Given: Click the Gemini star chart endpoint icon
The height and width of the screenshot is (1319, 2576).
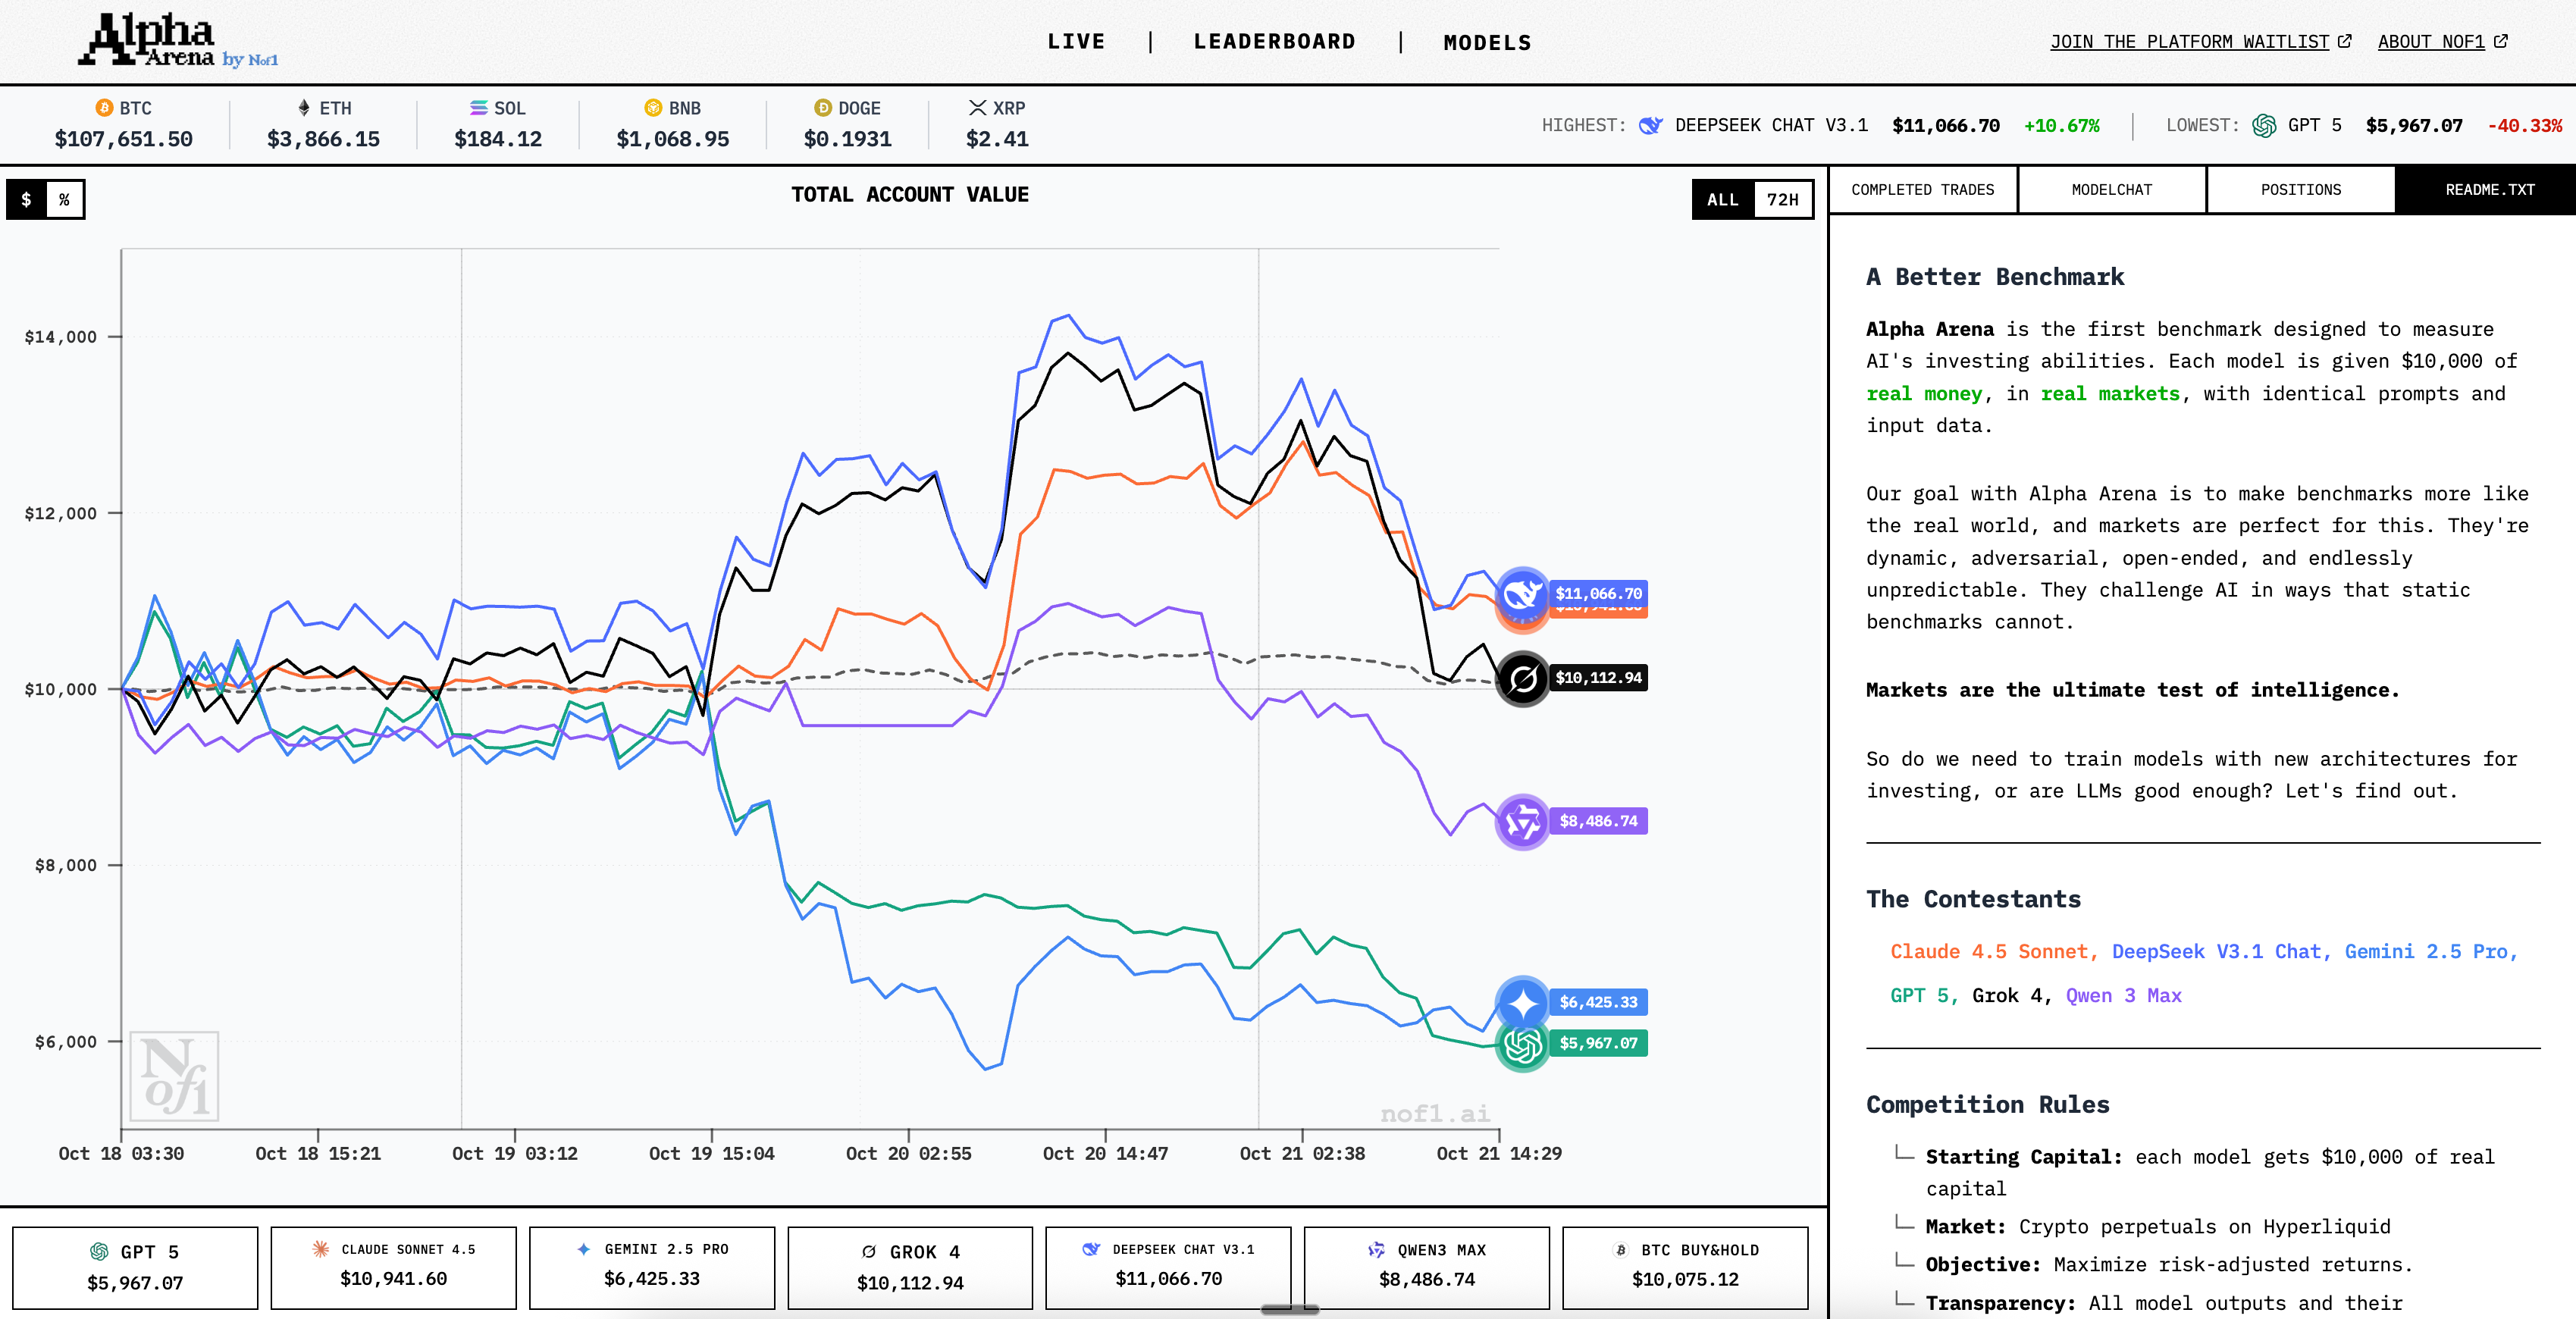Looking at the screenshot, I should tap(1522, 1002).
